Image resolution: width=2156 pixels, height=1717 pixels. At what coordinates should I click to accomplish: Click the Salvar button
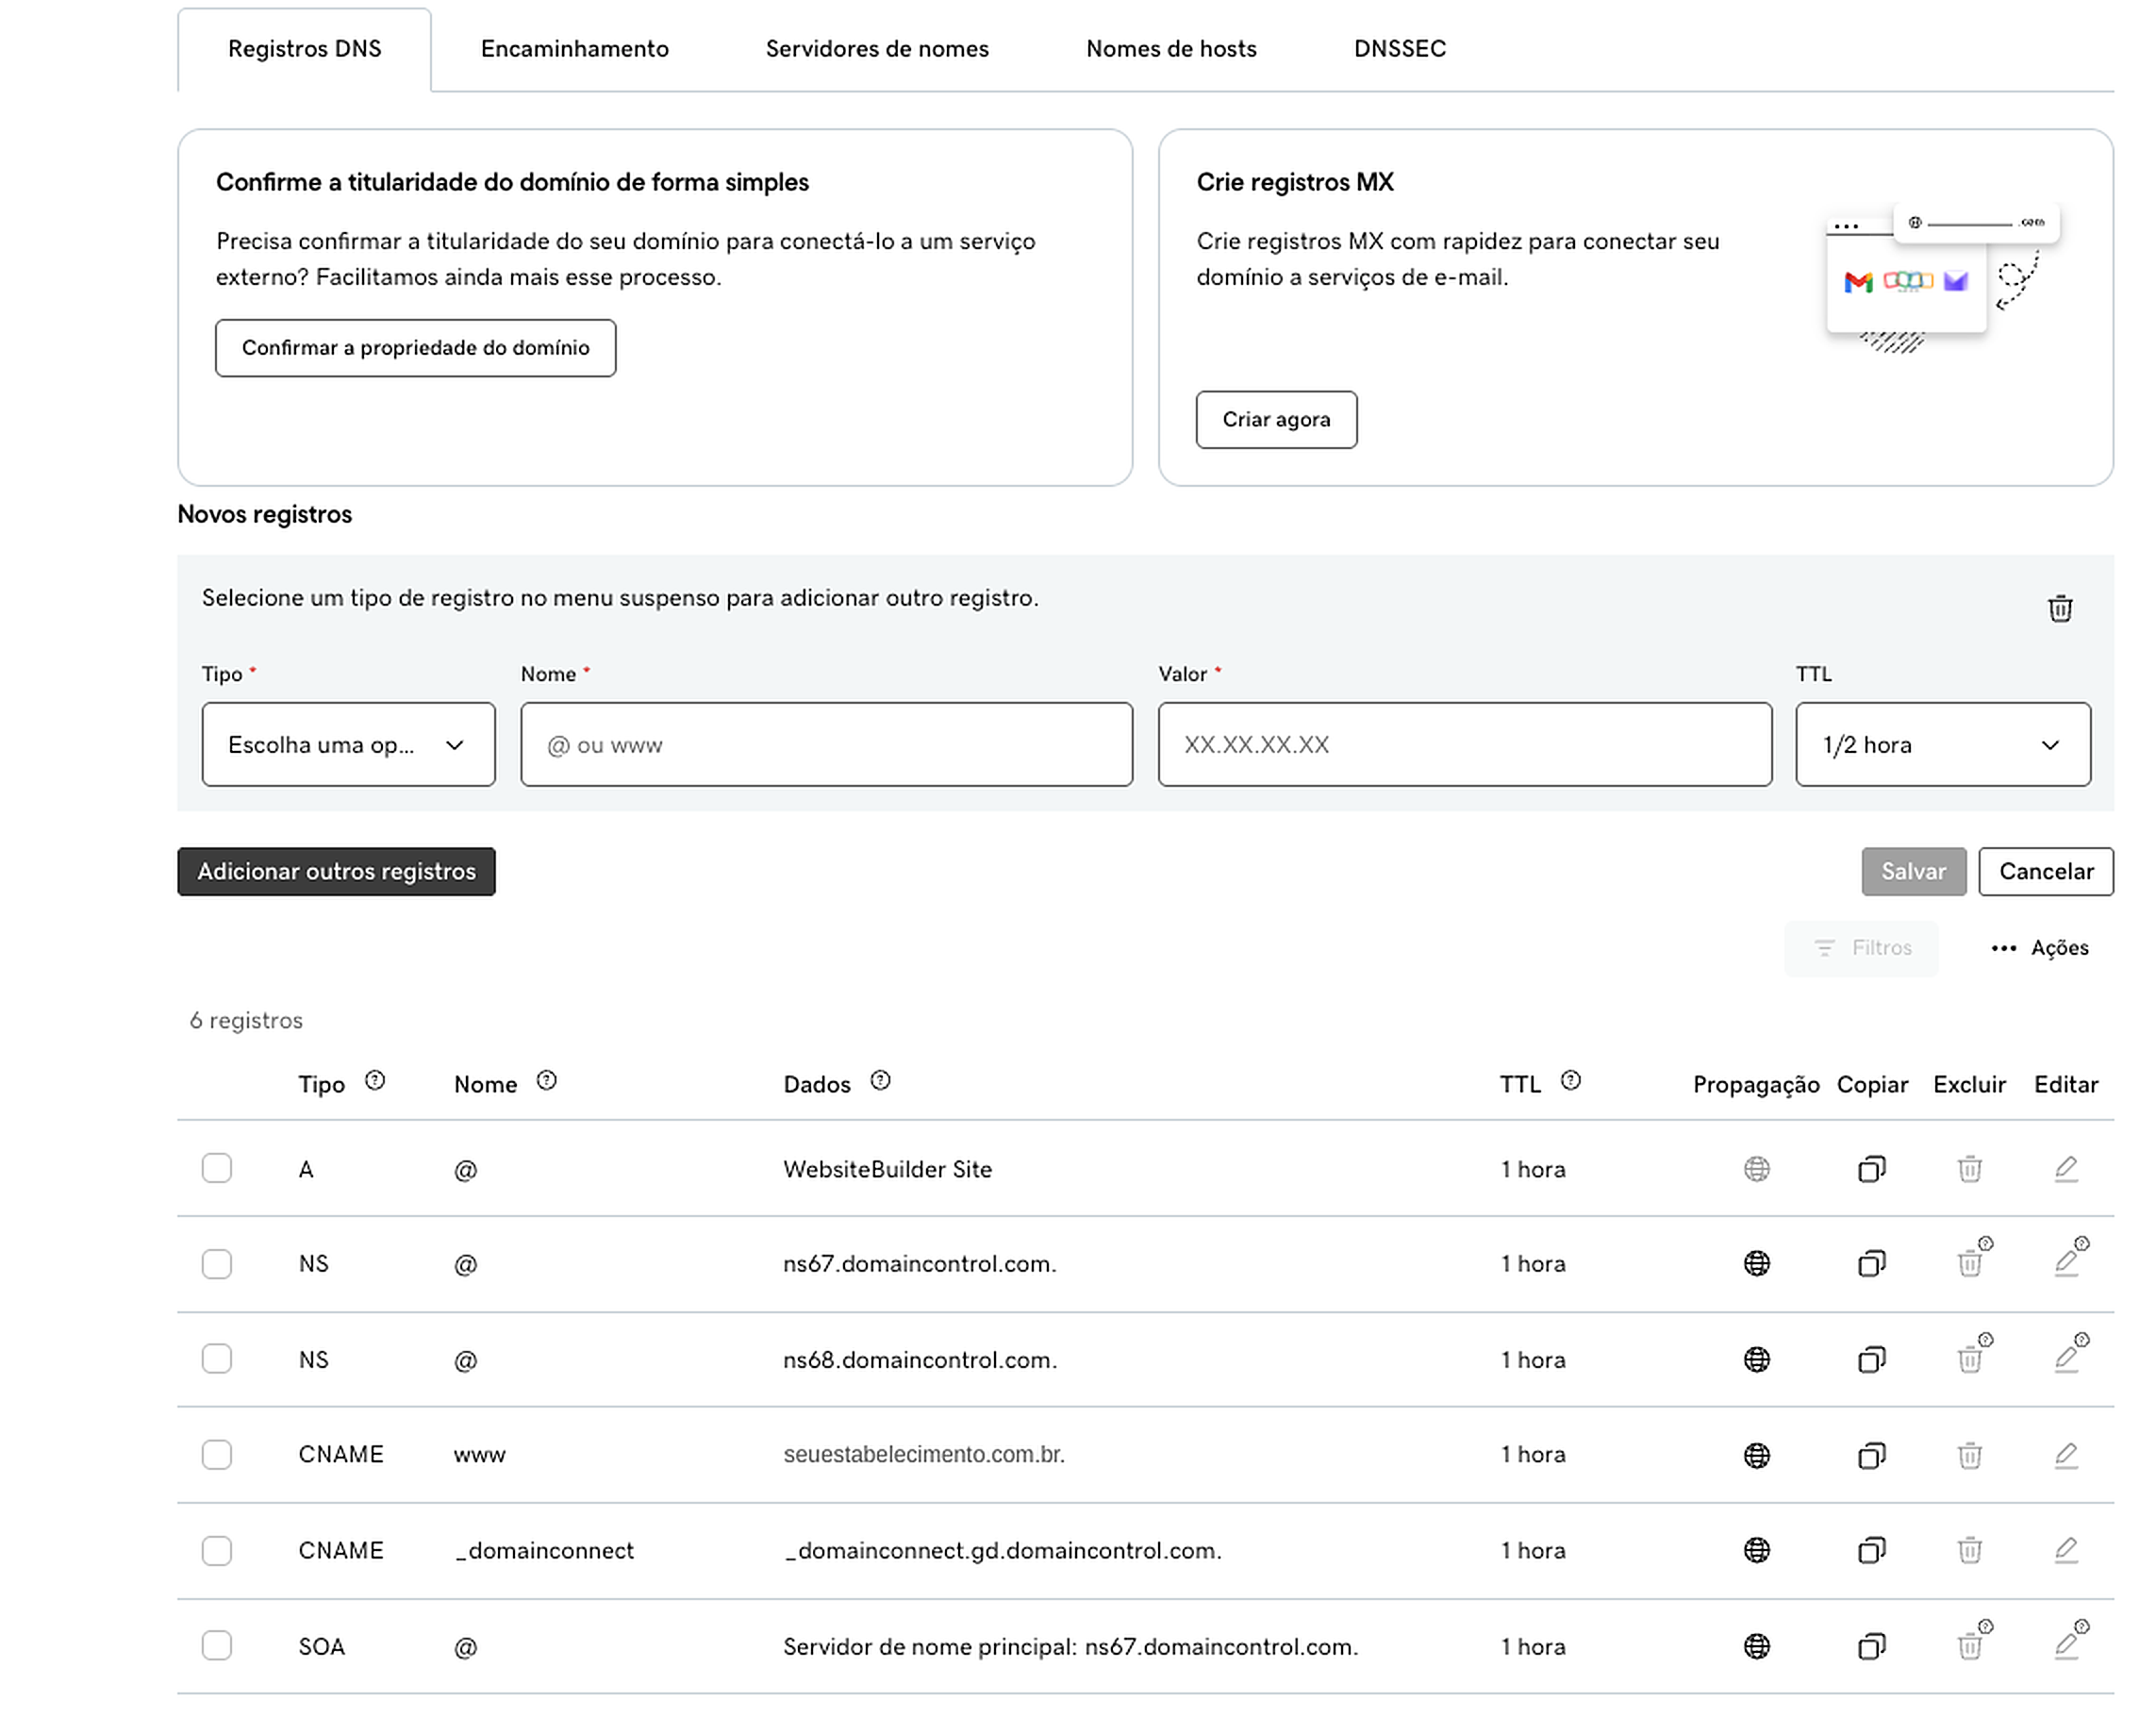click(x=1913, y=872)
